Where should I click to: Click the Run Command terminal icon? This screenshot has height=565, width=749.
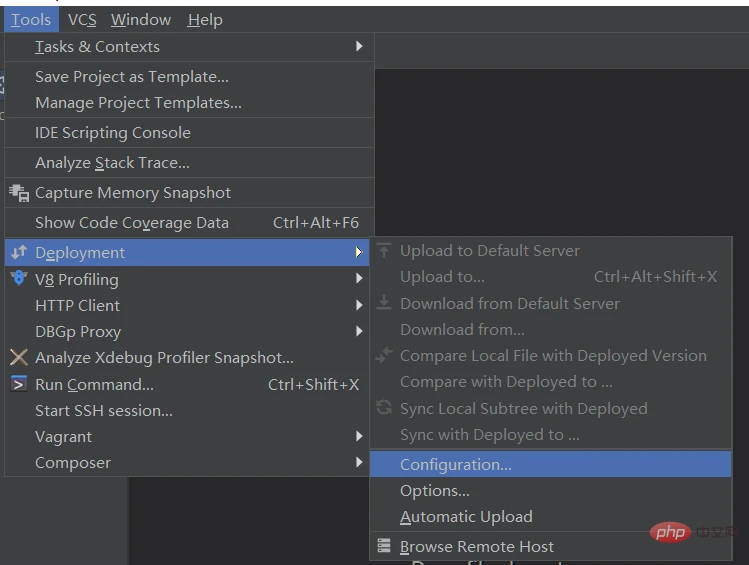point(19,384)
